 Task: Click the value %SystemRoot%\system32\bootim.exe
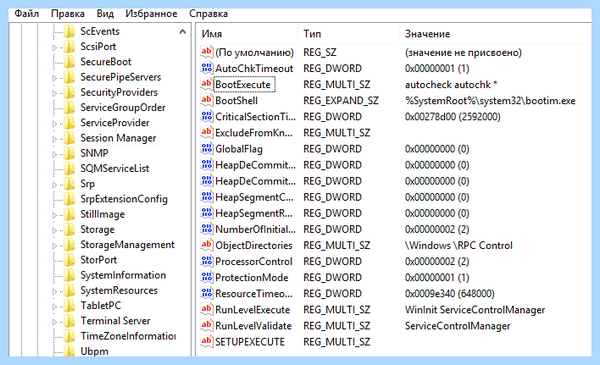pyautogui.click(x=490, y=101)
